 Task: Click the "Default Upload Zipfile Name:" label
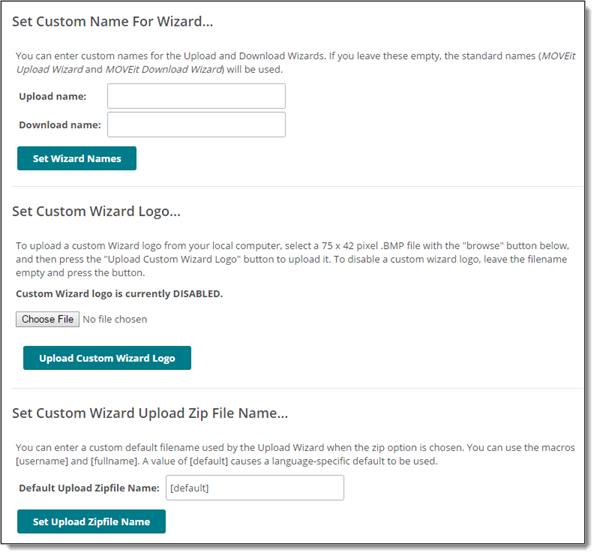click(x=89, y=488)
